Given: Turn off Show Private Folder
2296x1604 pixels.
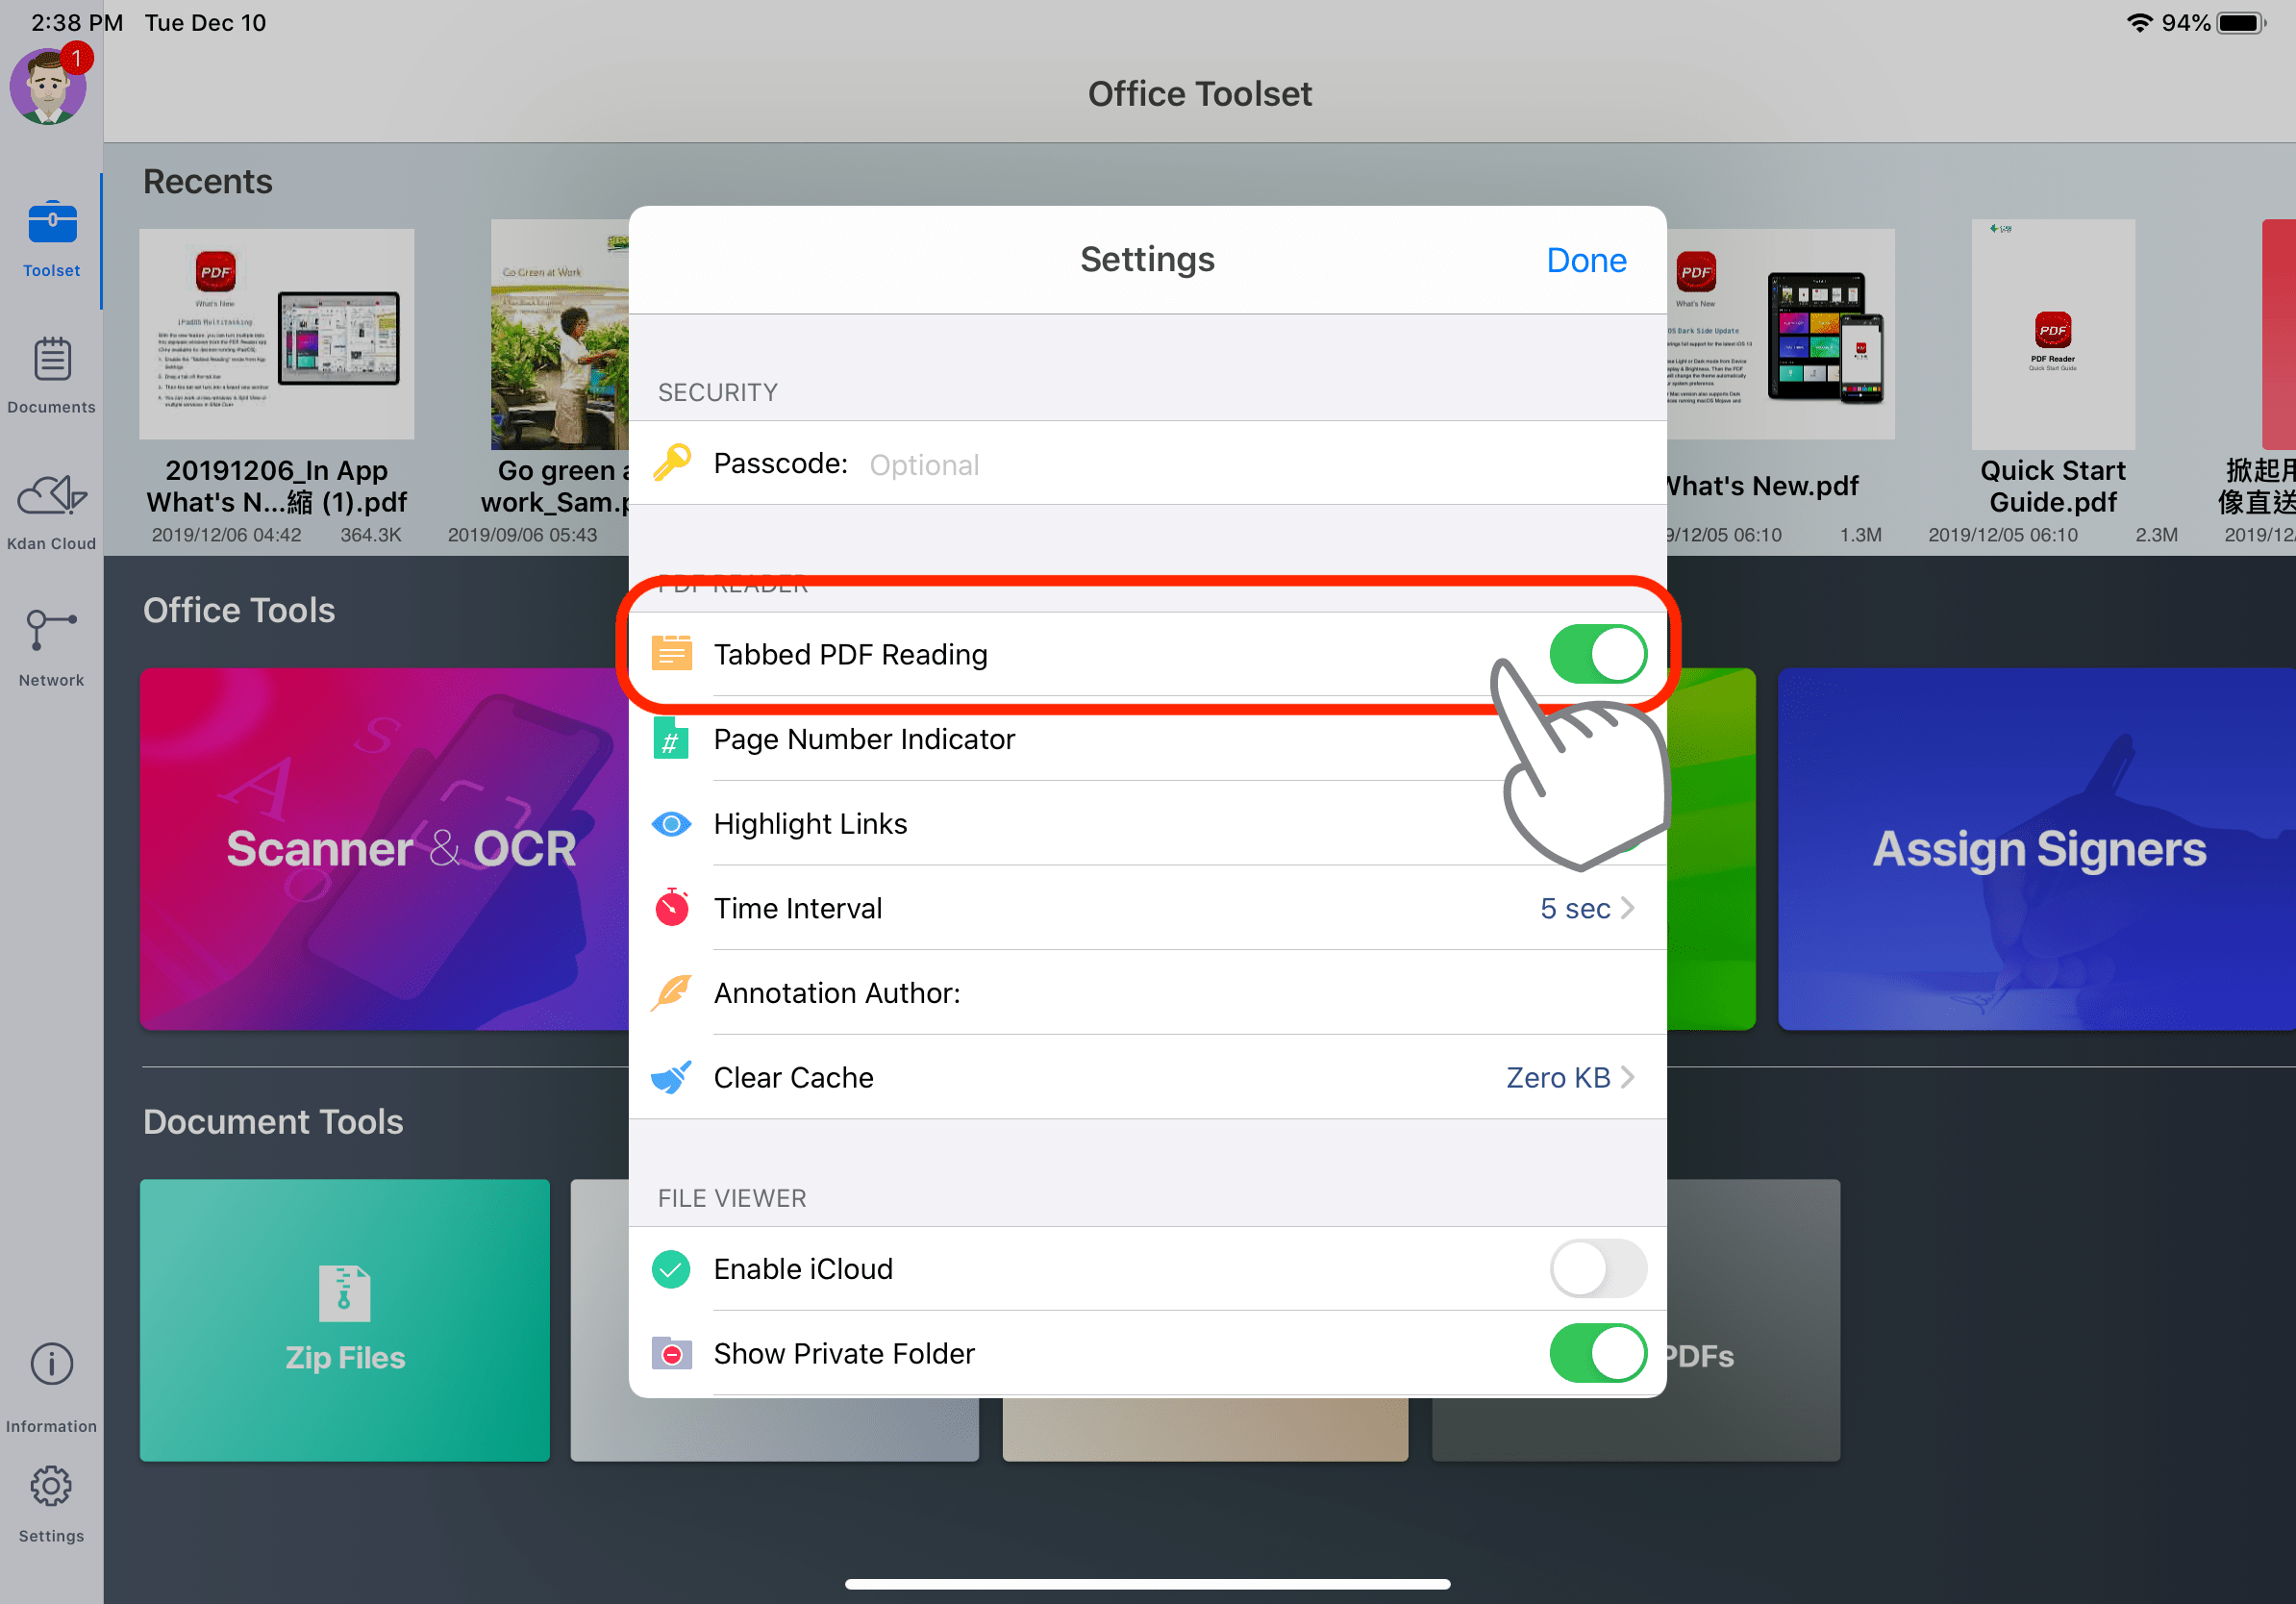Looking at the screenshot, I should (1597, 1353).
